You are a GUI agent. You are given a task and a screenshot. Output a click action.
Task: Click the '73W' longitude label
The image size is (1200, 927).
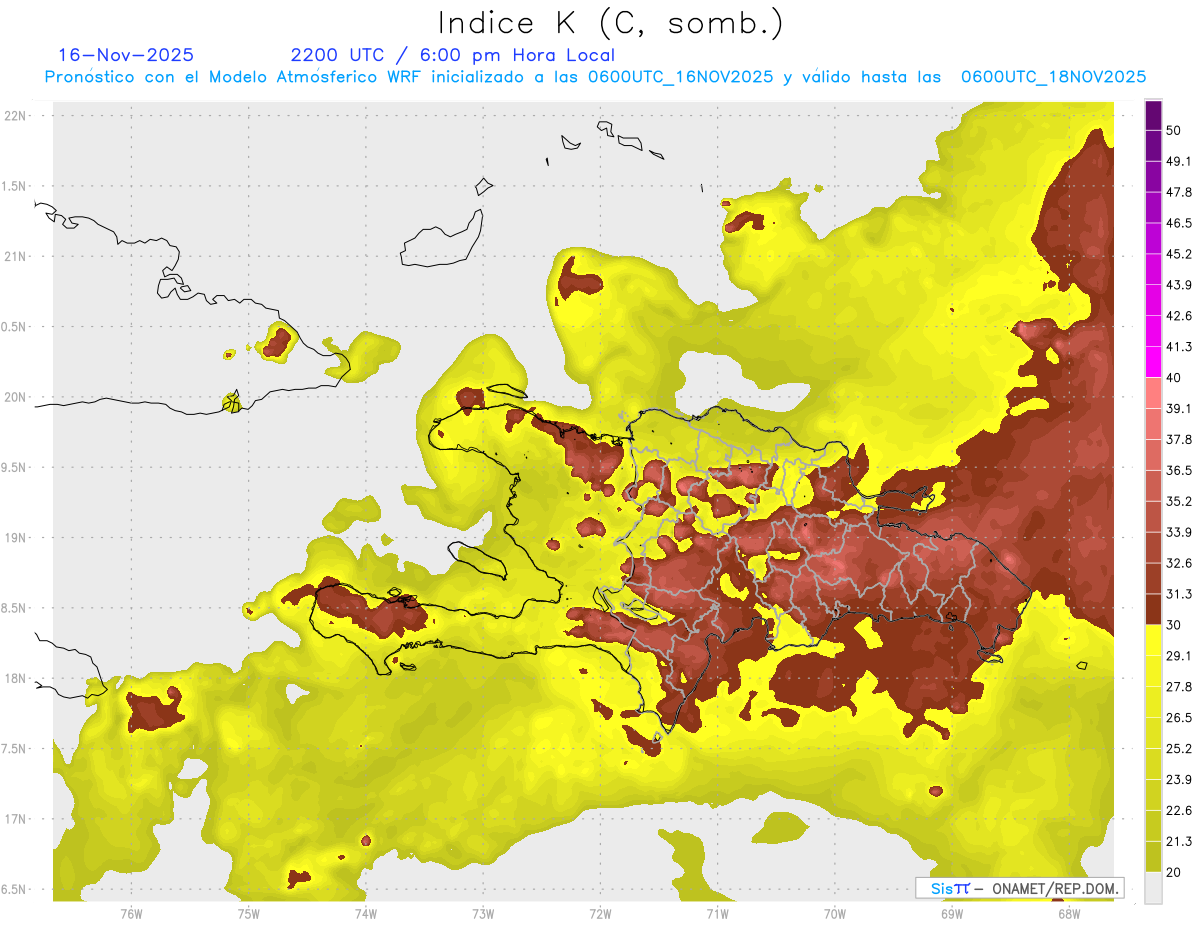483,914
